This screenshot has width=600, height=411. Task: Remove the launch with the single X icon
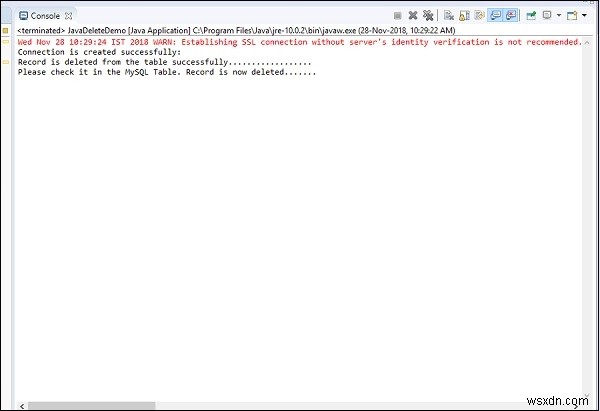click(x=412, y=16)
